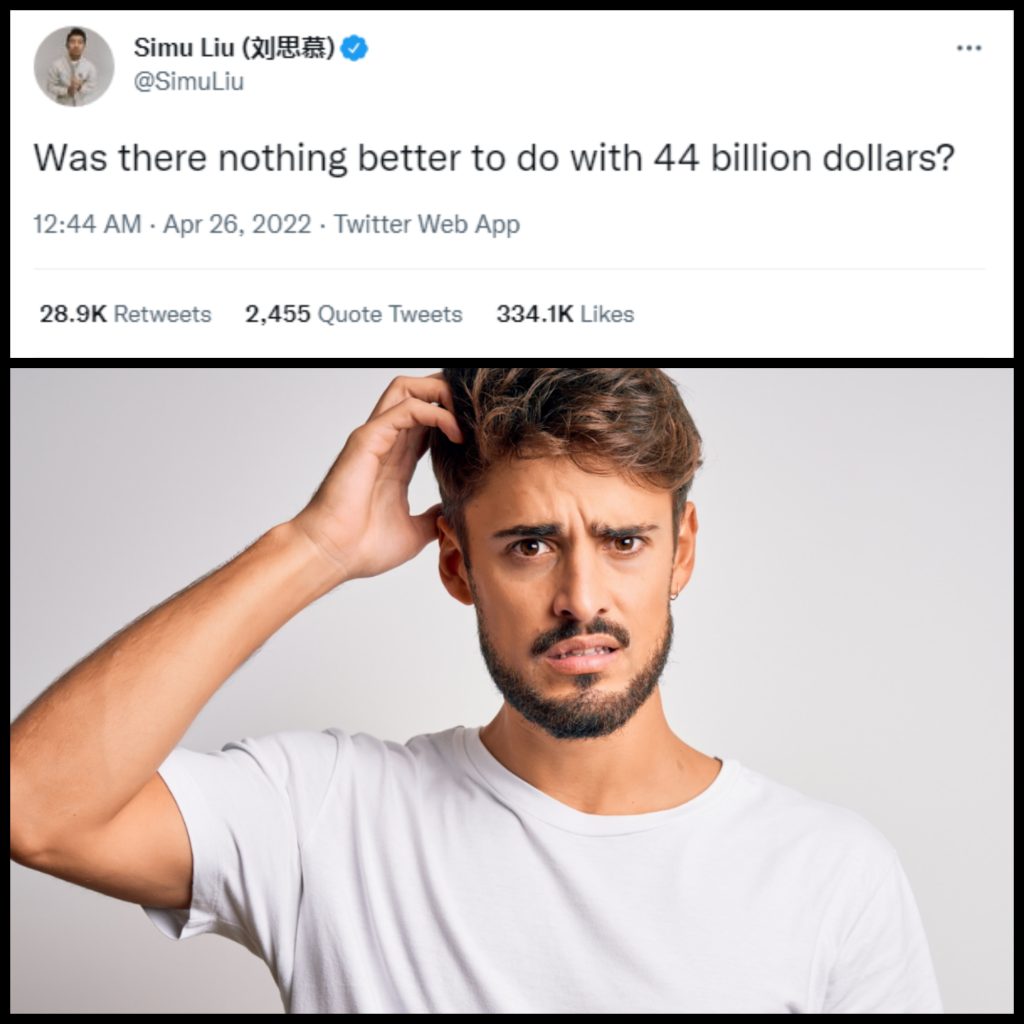Click the small earring on man's ear
1024x1024 pixels.
pos(675,594)
